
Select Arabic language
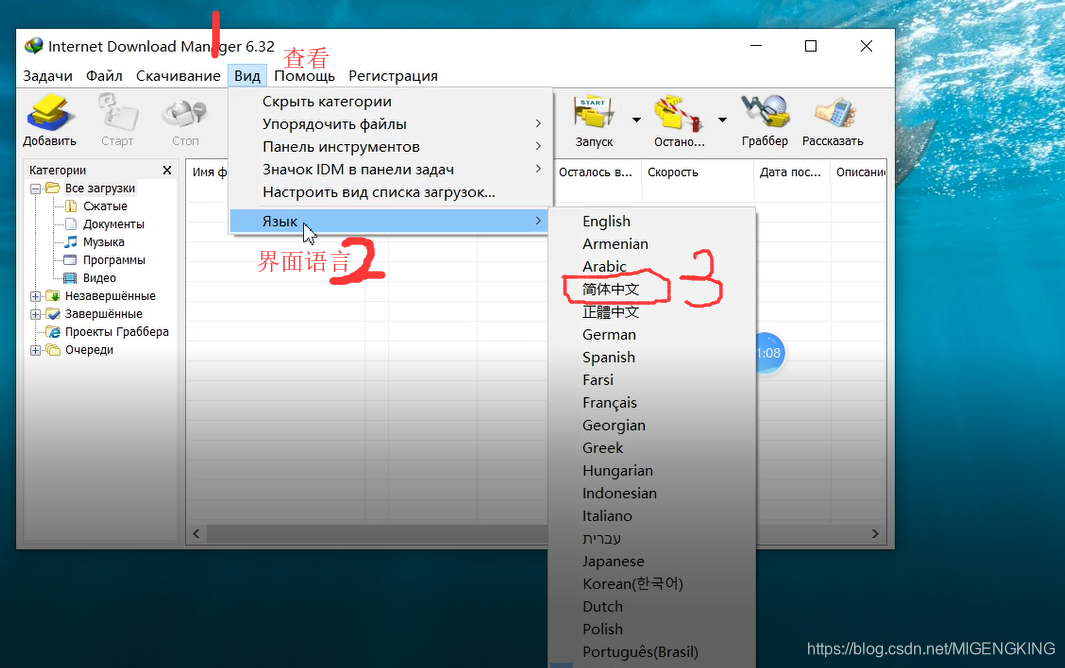coord(604,266)
